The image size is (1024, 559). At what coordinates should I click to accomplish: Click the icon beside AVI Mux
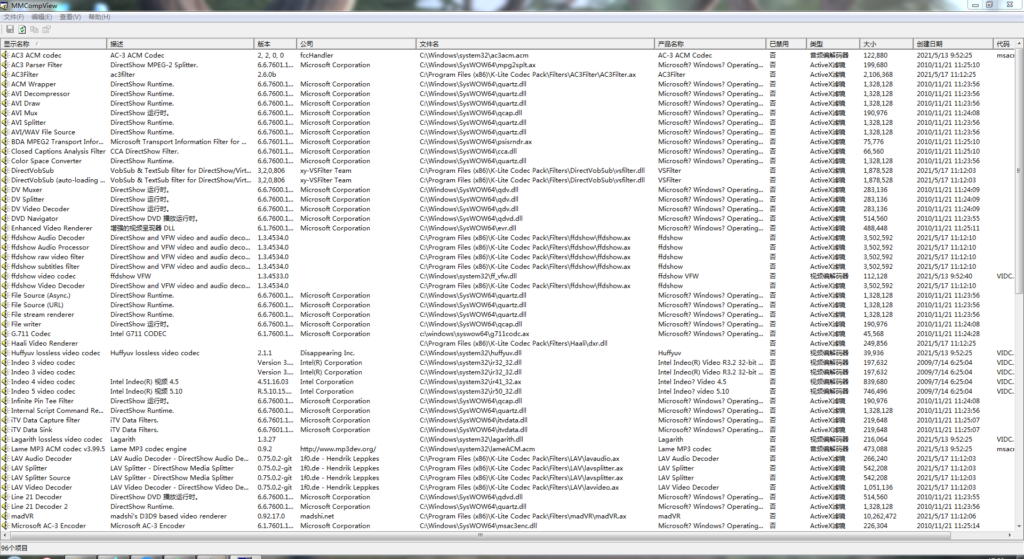(5, 113)
